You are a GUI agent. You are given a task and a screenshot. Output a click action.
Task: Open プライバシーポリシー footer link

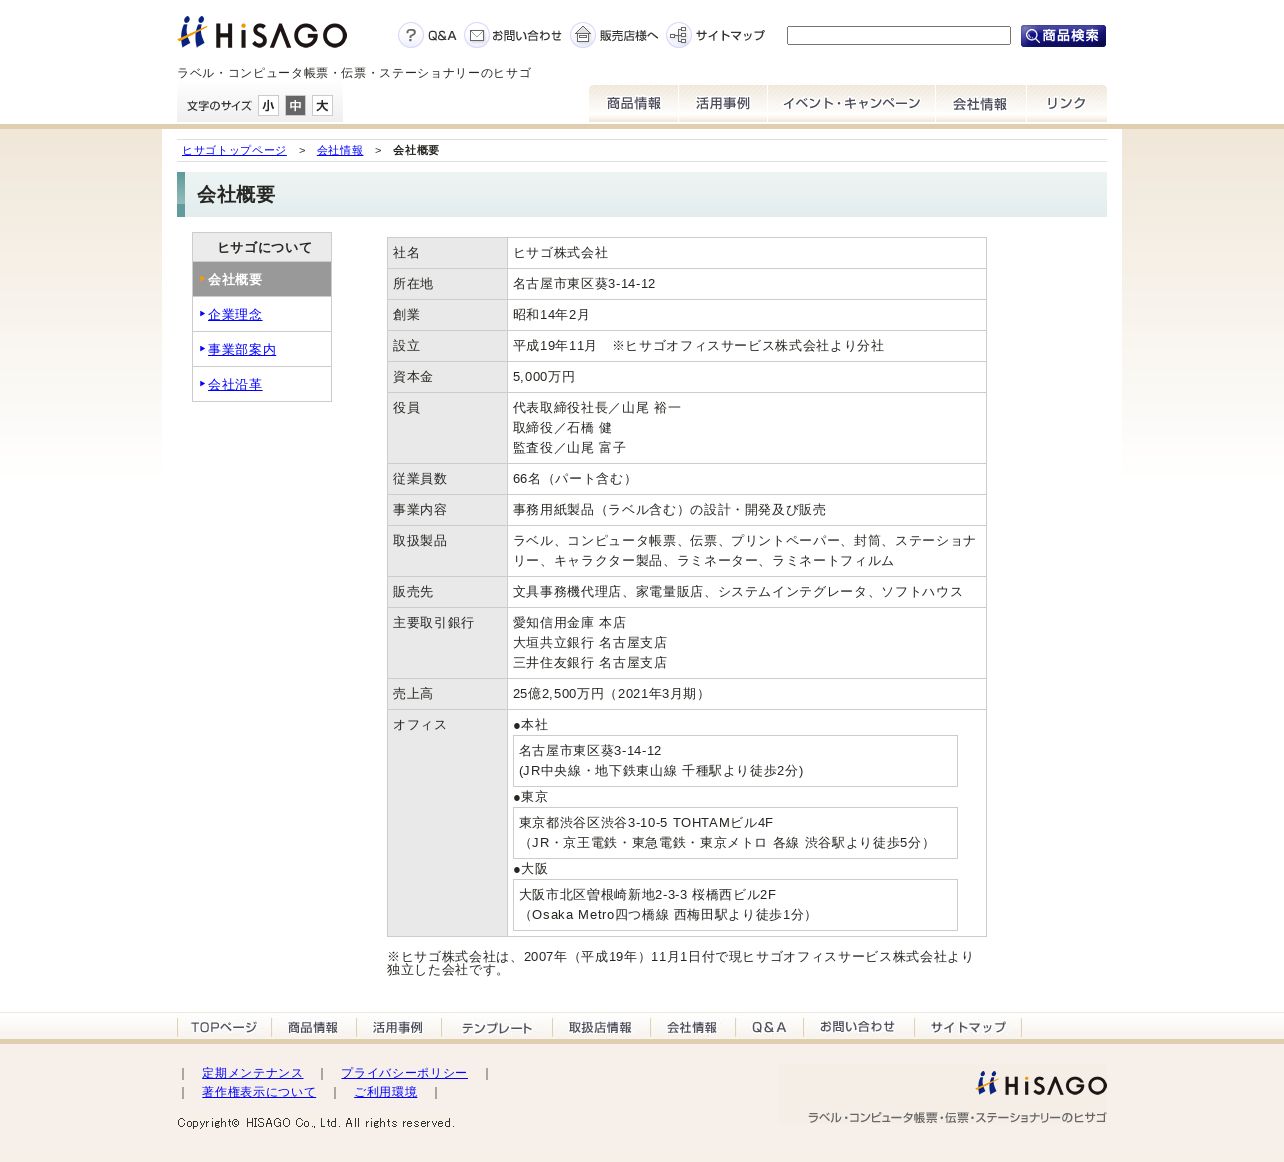pyautogui.click(x=404, y=1073)
